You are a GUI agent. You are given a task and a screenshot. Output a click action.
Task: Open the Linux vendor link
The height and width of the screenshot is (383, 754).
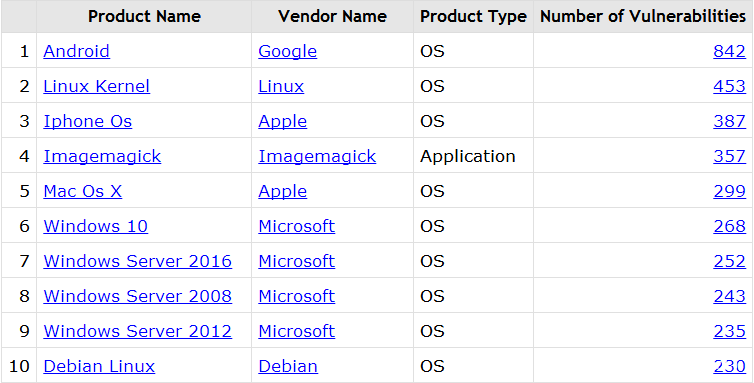pyautogui.click(x=281, y=86)
